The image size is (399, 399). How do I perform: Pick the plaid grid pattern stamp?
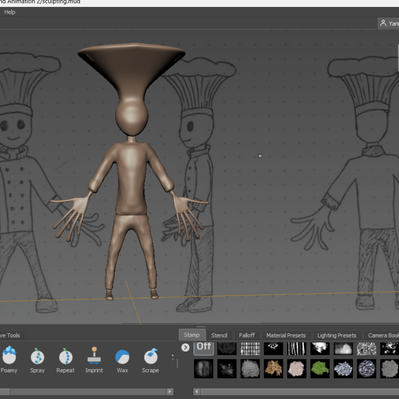250,348
